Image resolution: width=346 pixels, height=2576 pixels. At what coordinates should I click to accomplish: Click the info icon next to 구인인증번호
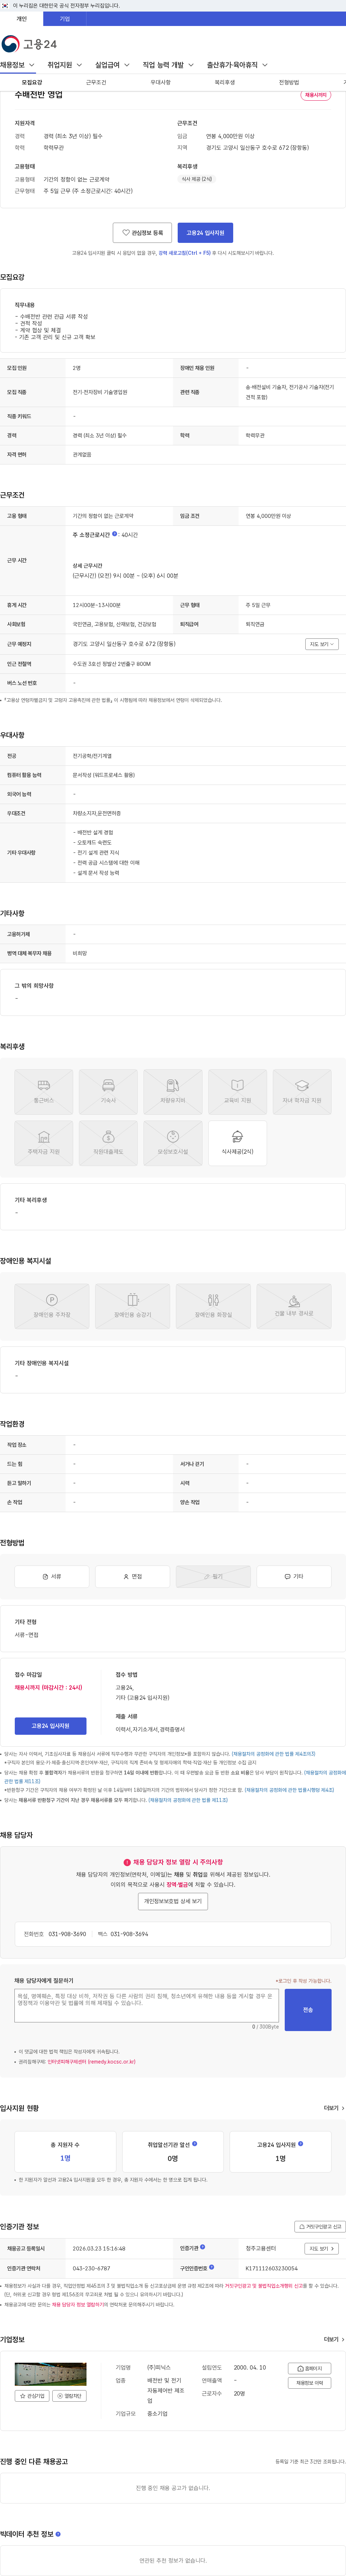pos(212,2267)
